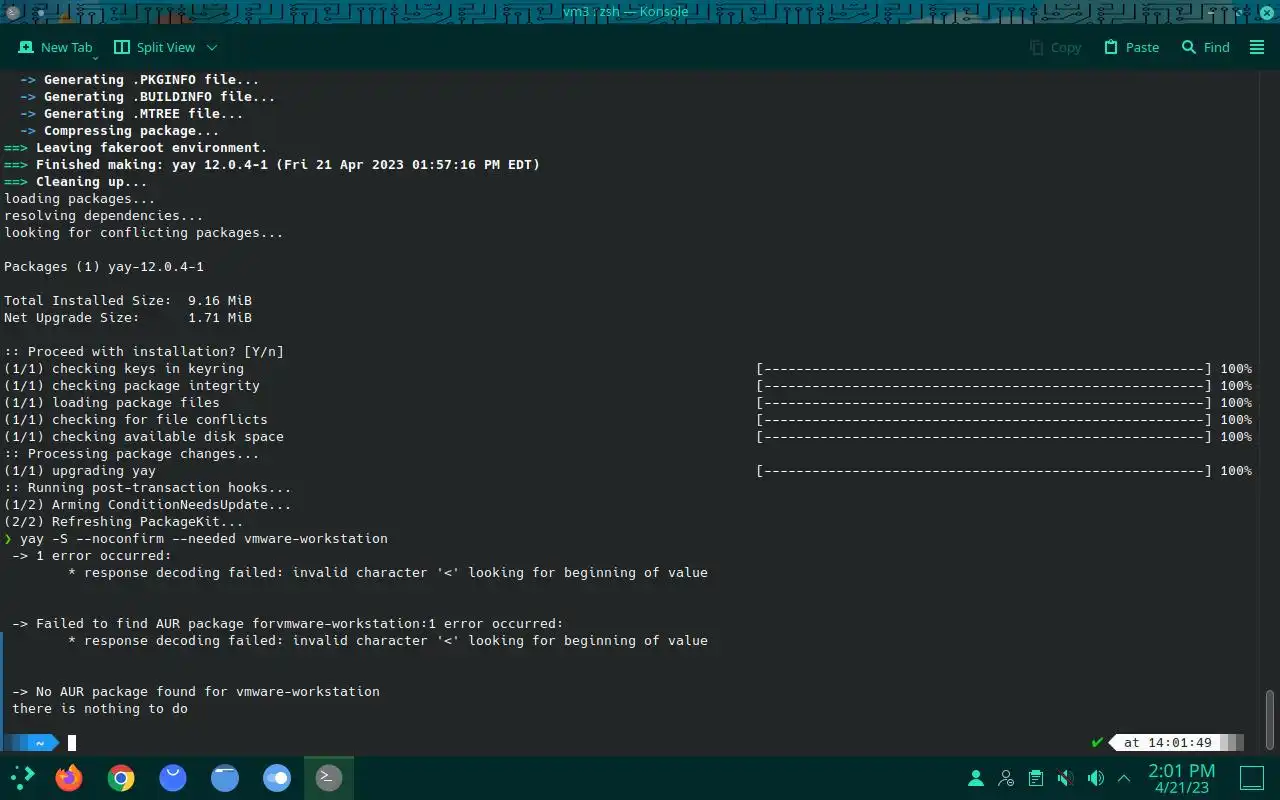Click 'checking package integrity' line
Screen dimensions: 1280x800
[x=132, y=386]
